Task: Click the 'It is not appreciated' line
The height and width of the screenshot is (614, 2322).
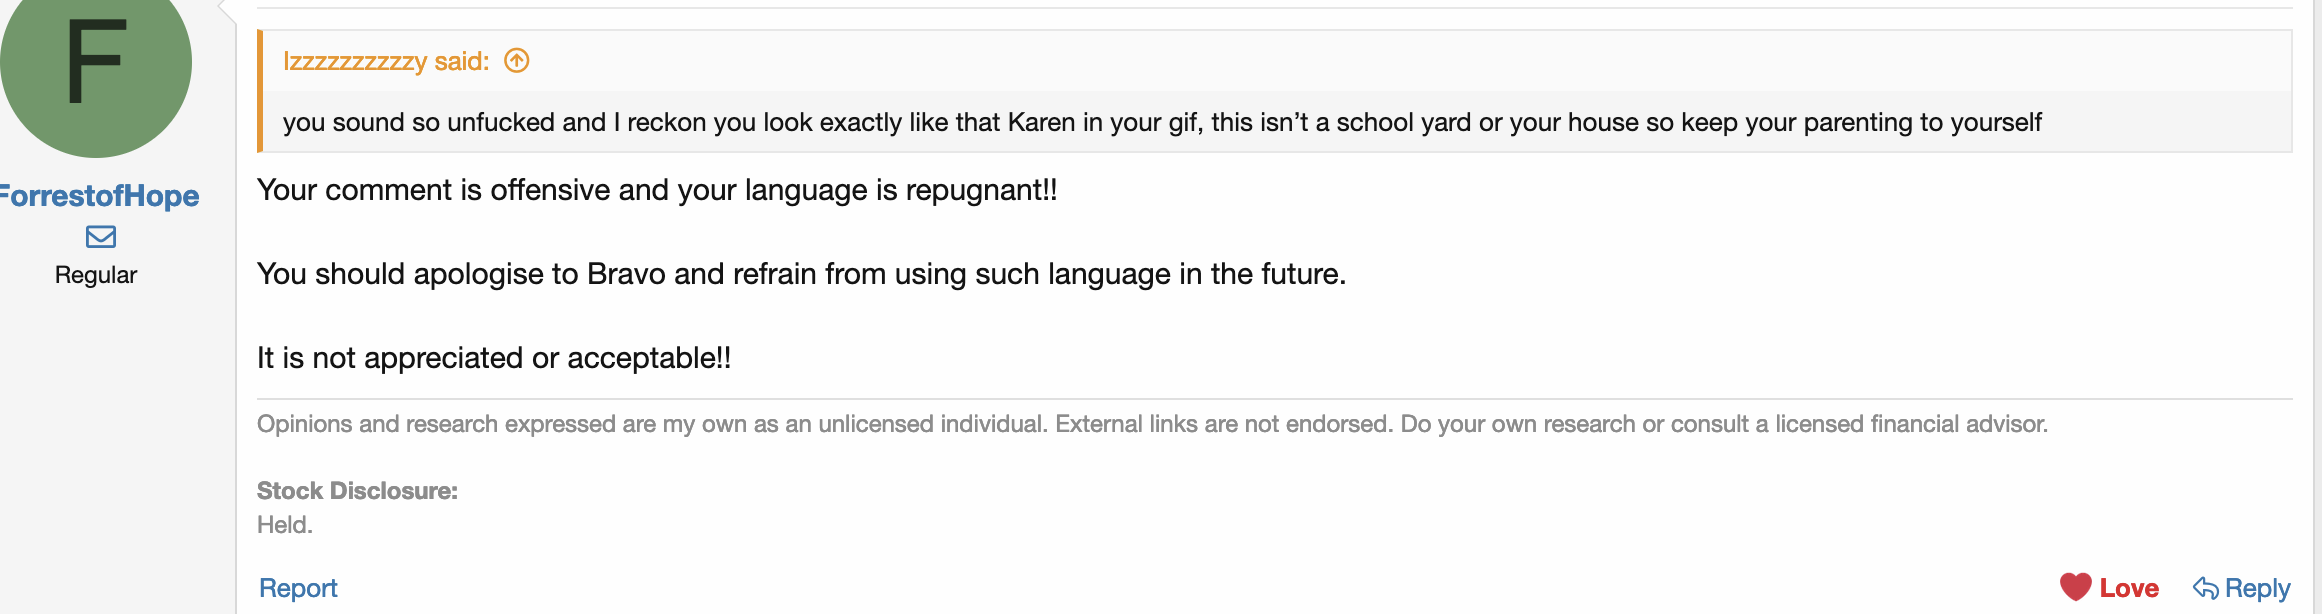Action: 494,358
